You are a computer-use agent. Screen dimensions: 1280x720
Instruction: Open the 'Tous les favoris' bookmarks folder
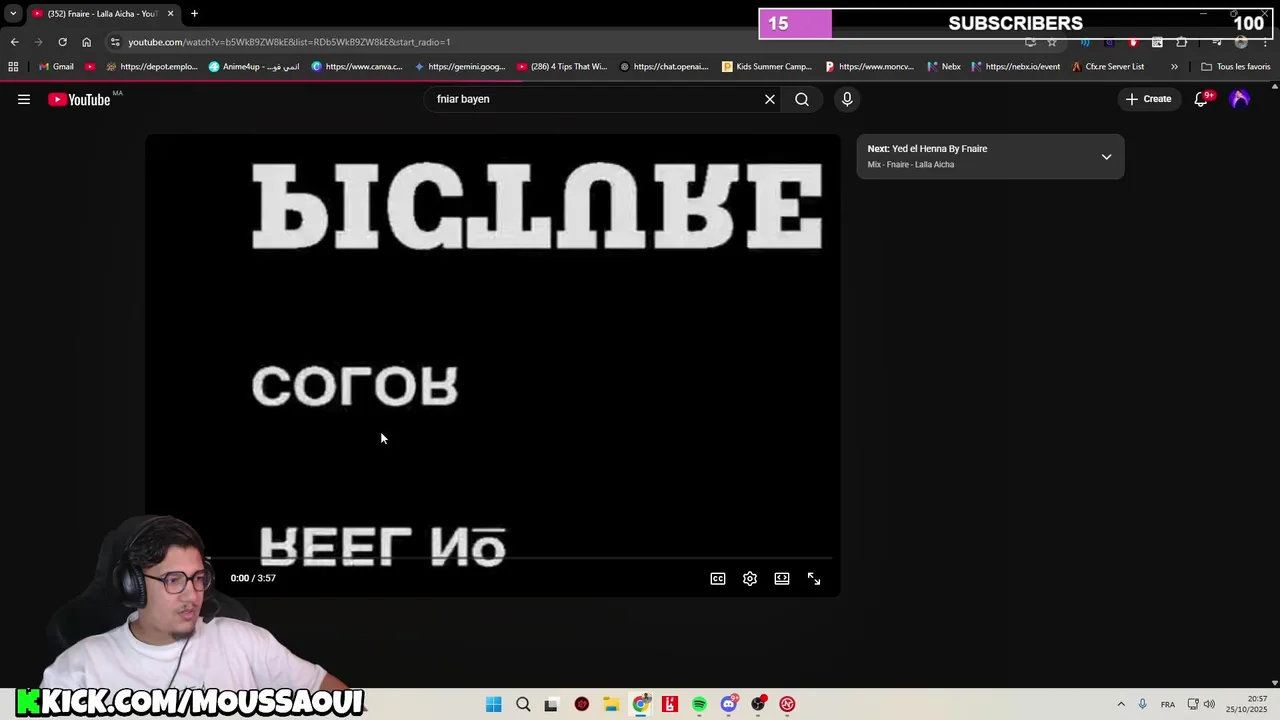1235,67
